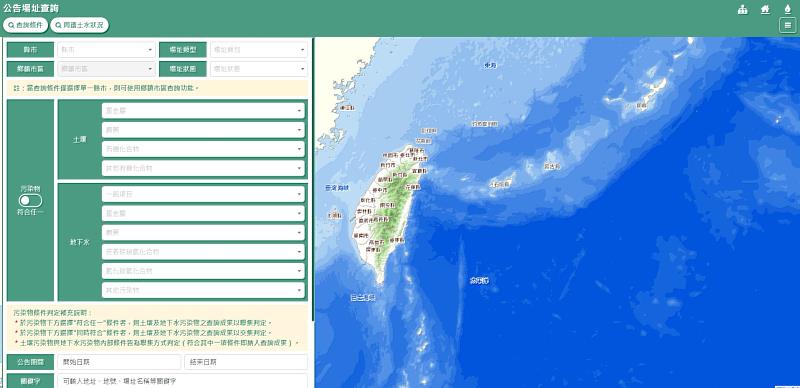Open the 場址類型 dropdown
800x388 pixels.
point(259,50)
